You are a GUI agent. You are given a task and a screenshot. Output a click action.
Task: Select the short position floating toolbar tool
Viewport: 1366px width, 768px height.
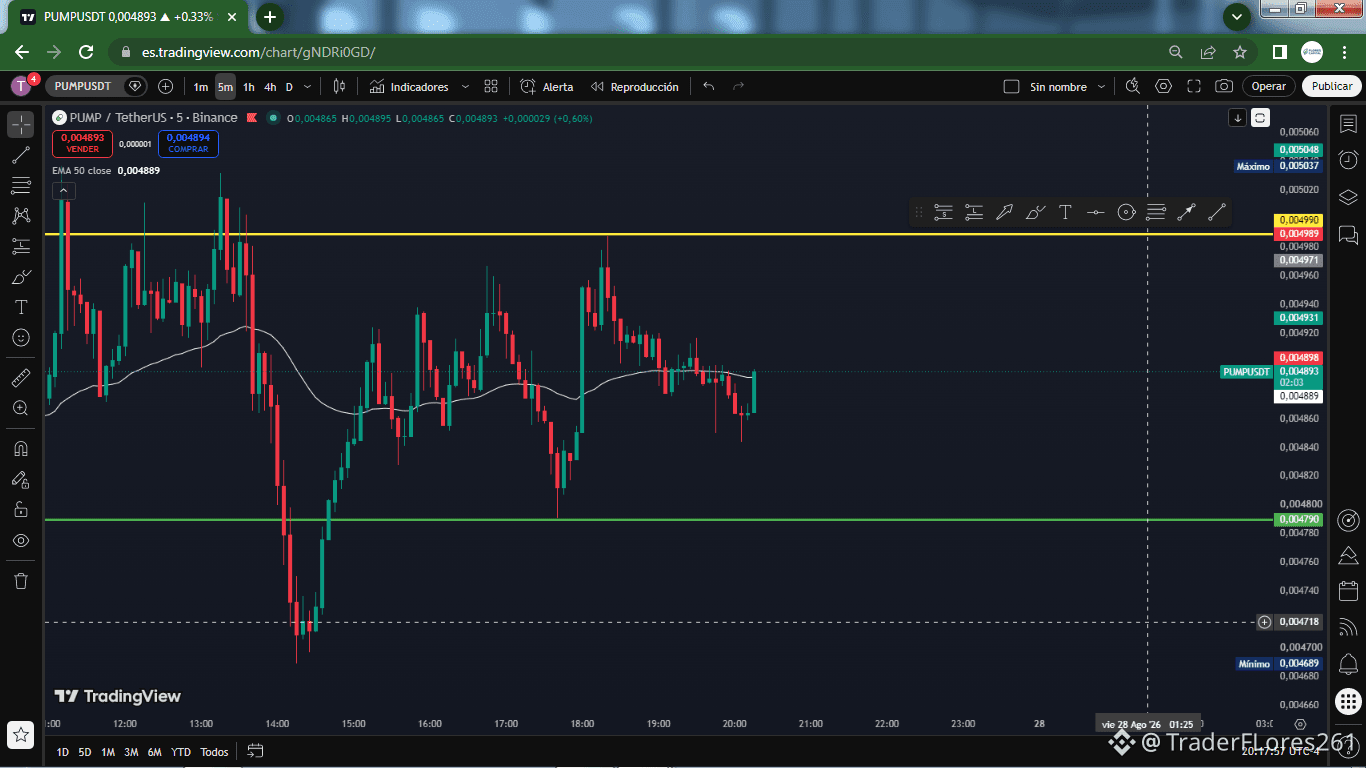[943, 212]
